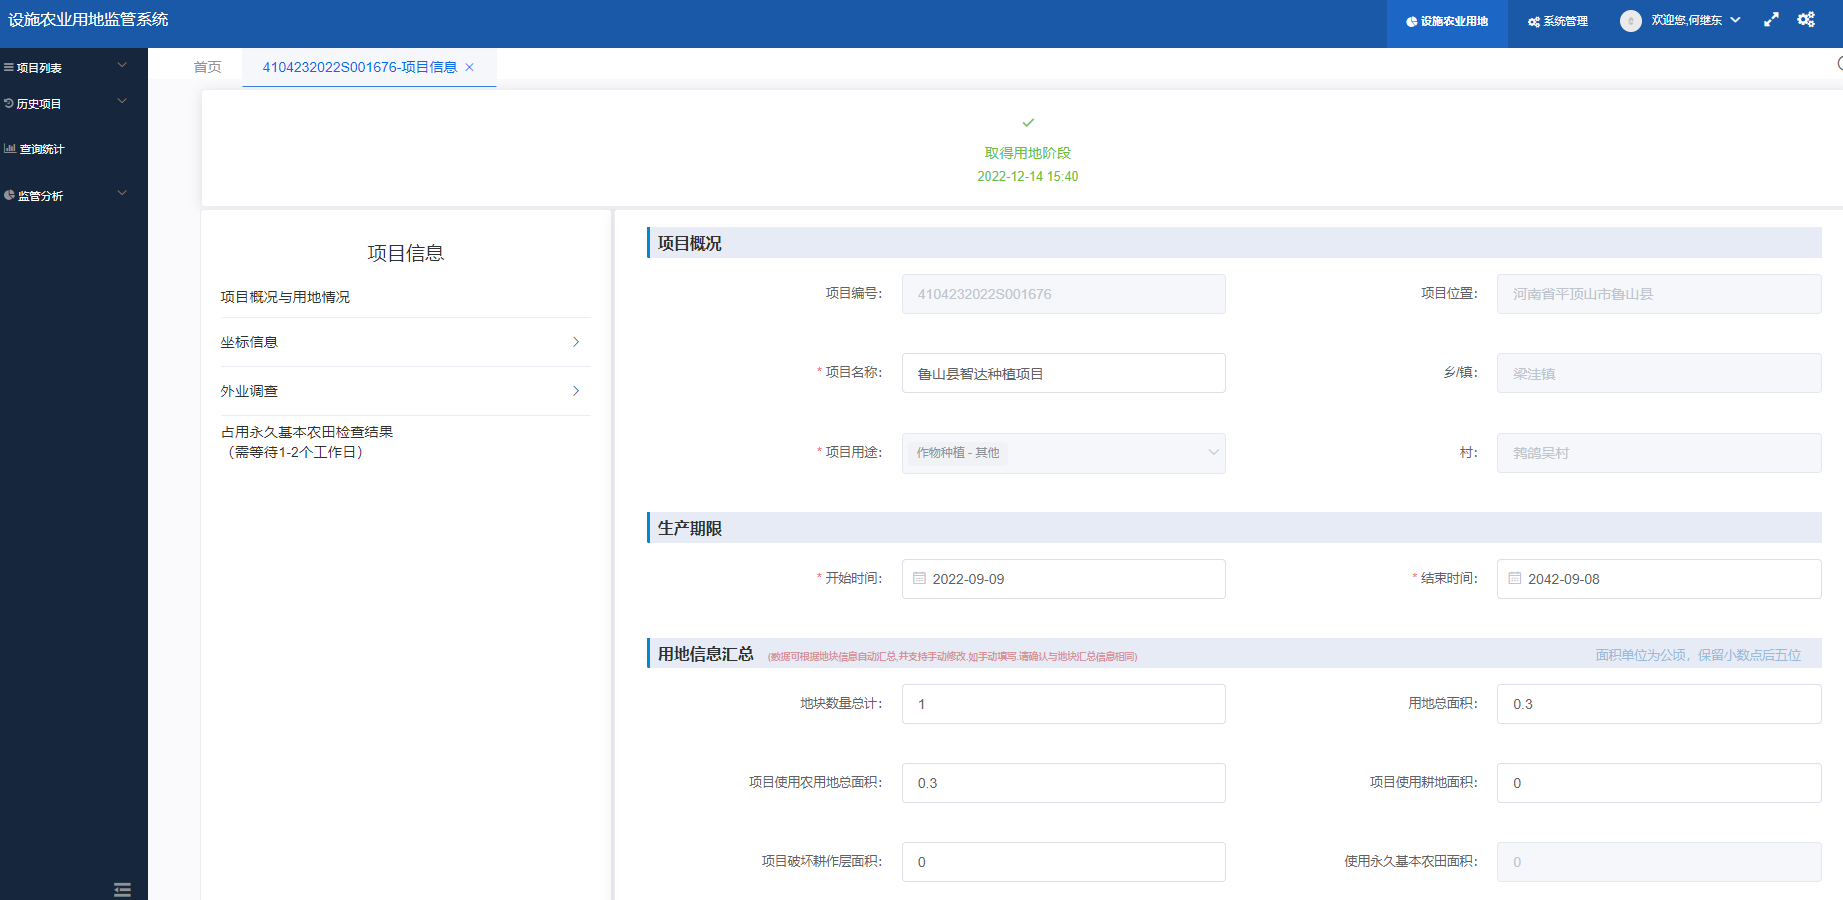
Task: Click the 历史项目 history icon
Action: (9, 103)
